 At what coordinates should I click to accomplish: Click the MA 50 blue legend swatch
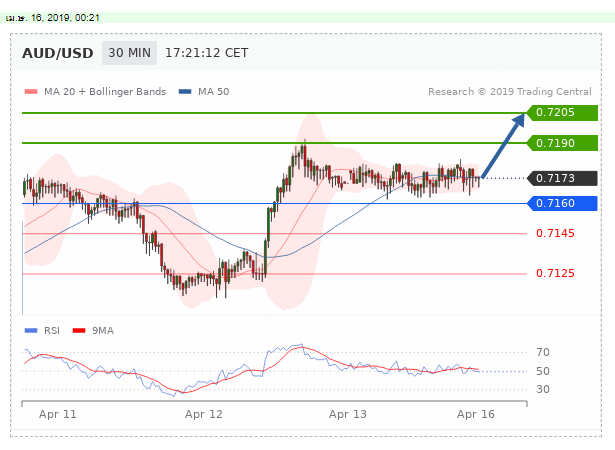(185, 92)
